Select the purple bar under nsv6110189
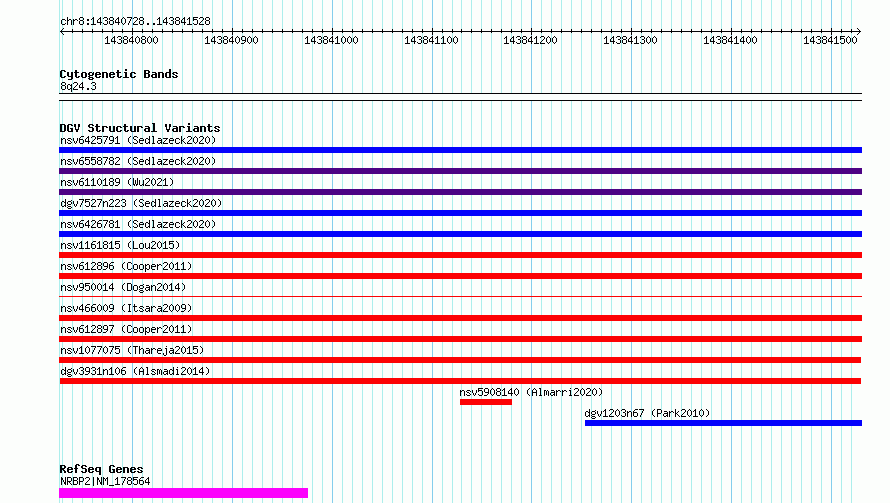 (x=460, y=192)
